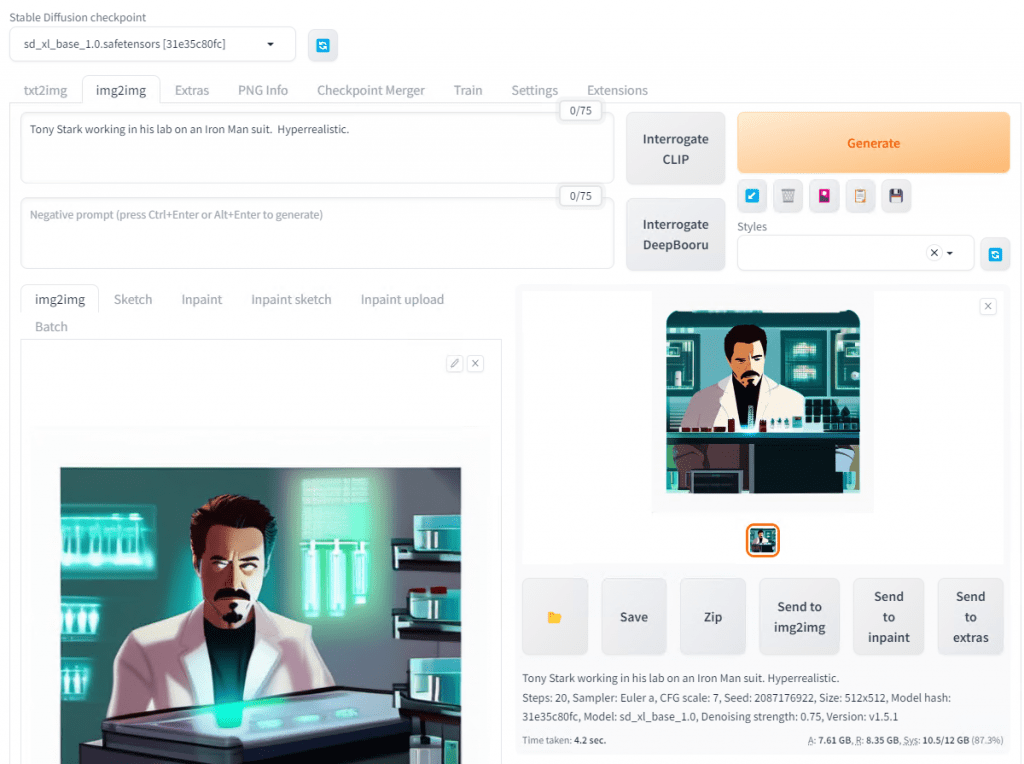
Task: Go to the Checkpoint Merger tab
Action: (x=370, y=90)
